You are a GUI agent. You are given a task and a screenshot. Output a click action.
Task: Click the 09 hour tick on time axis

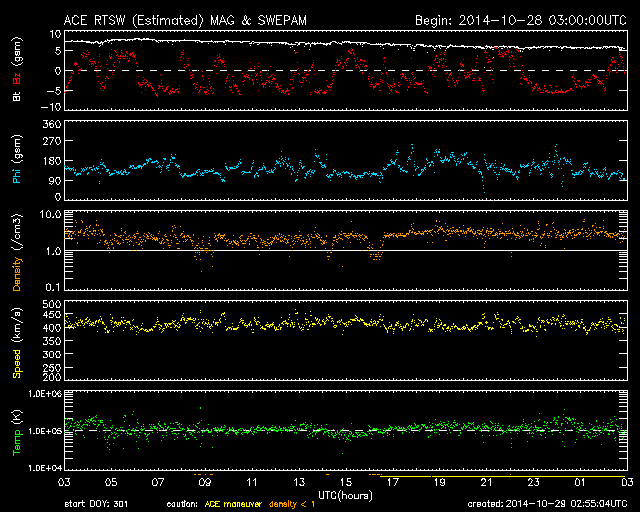tap(204, 482)
